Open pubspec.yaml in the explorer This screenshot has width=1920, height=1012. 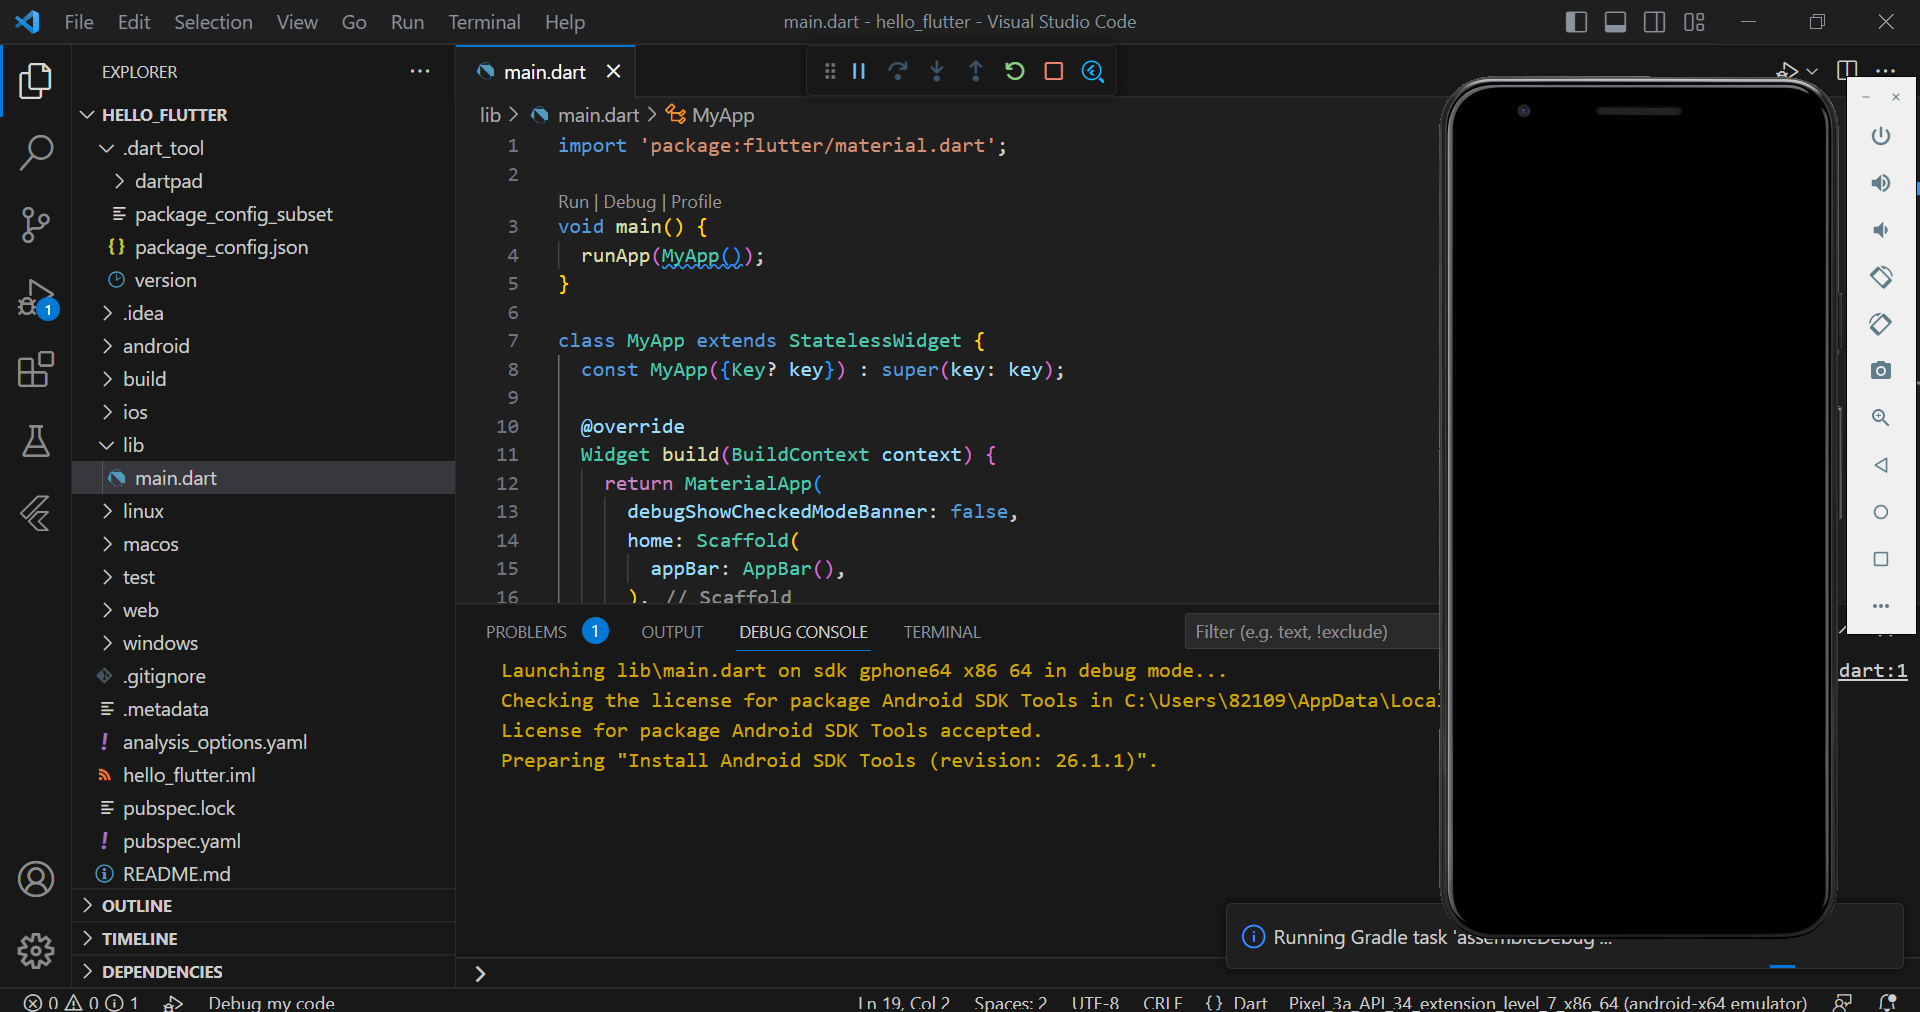click(181, 841)
